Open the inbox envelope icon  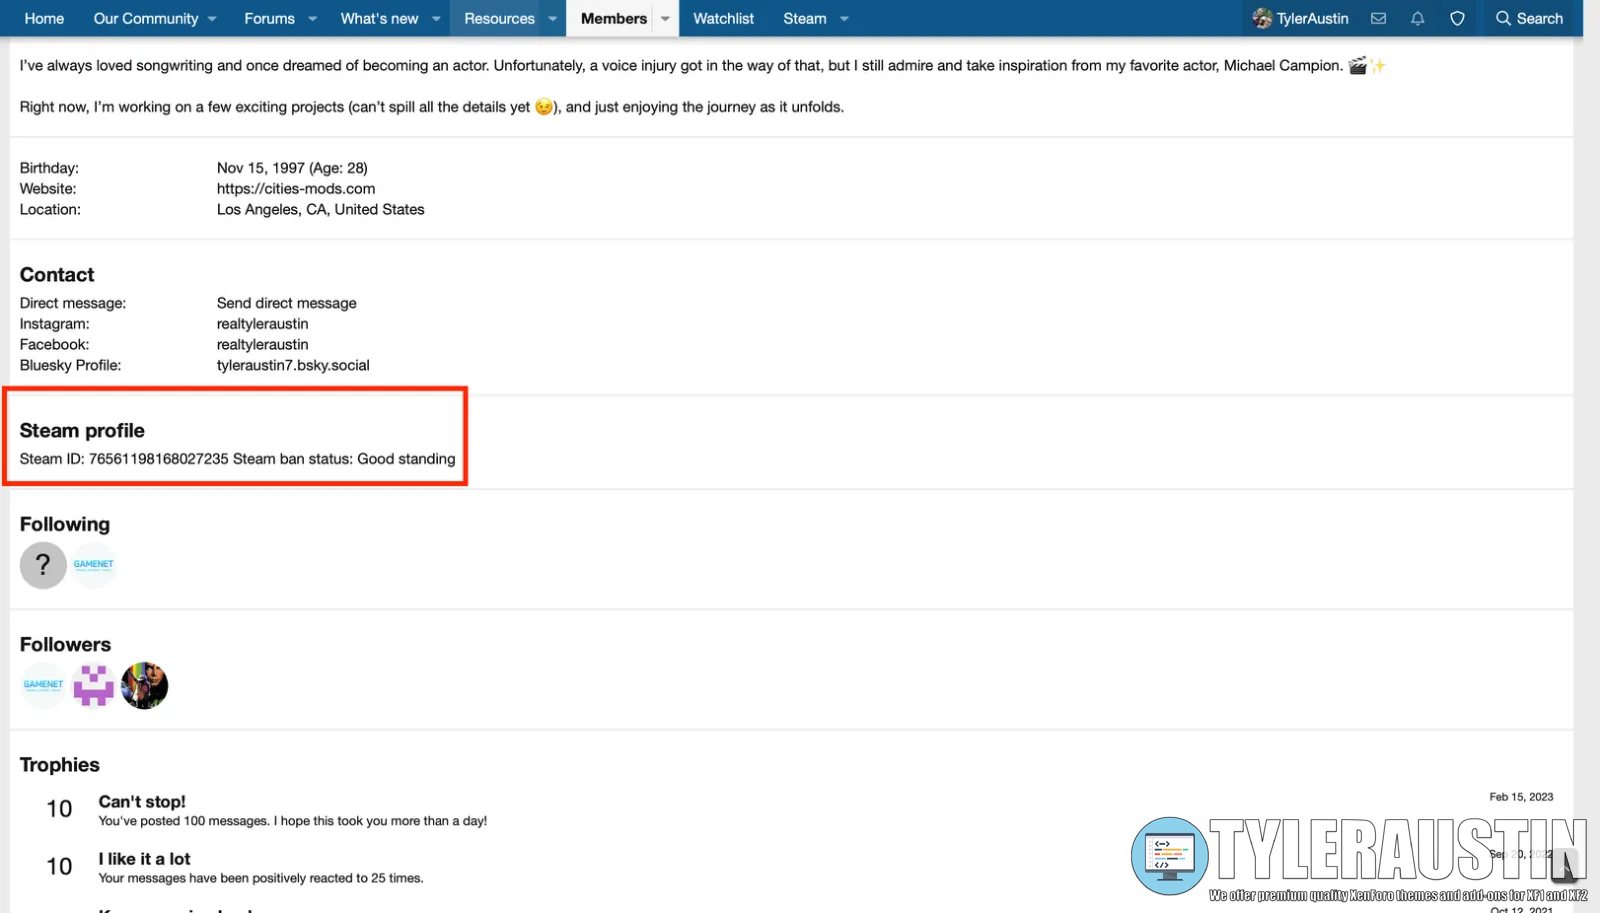pos(1378,18)
